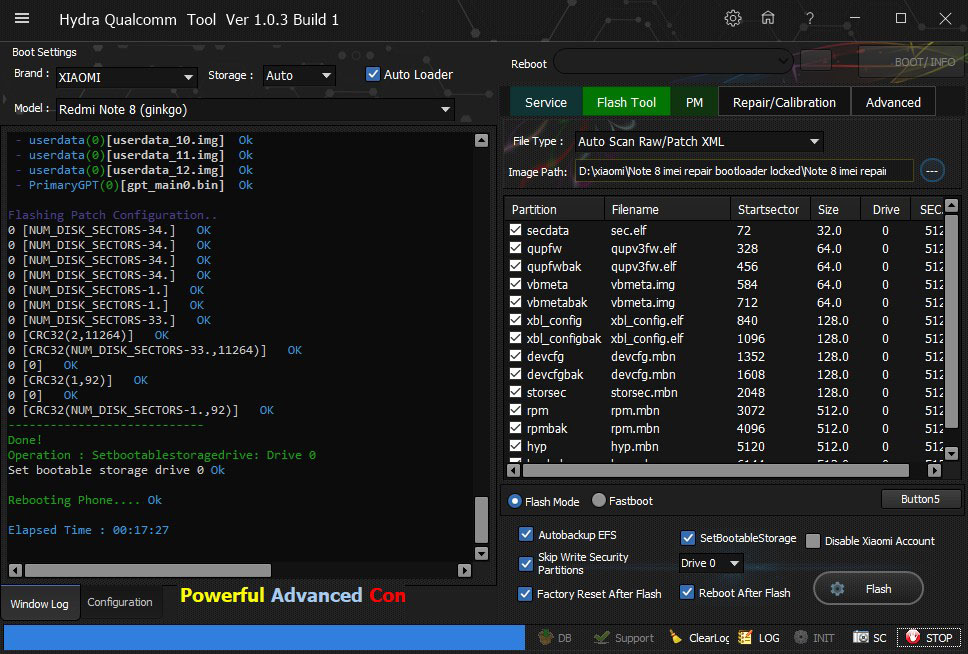Image resolution: width=968 pixels, height=654 pixels.
Task: Click the browse button beside Image Path
Action: pos(931,171)
